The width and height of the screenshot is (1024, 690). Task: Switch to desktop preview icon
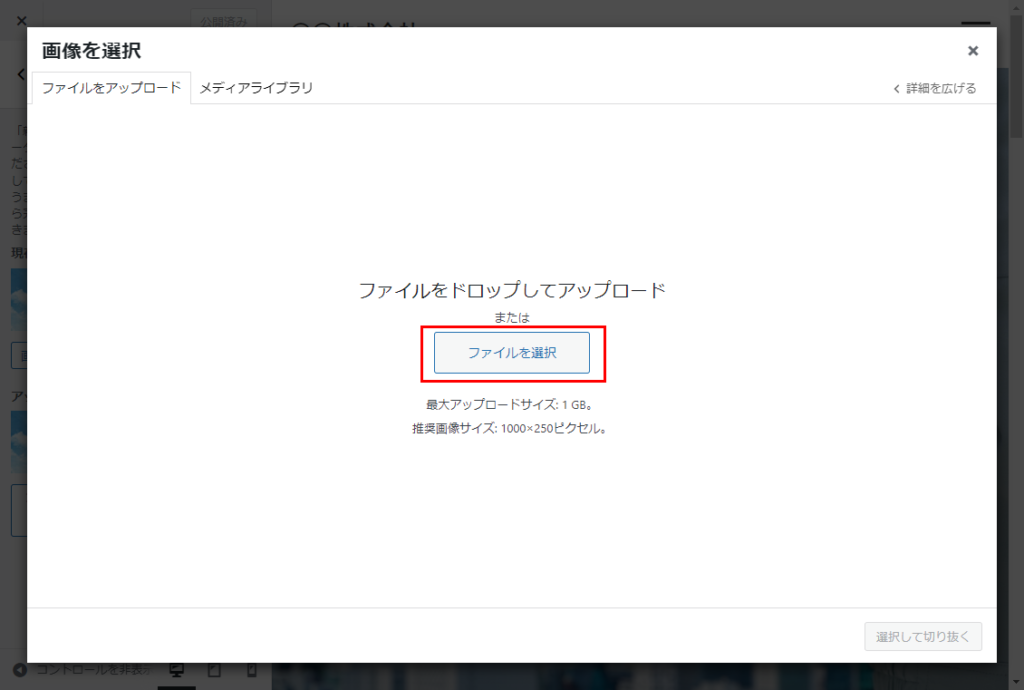[x=177, y=670]
